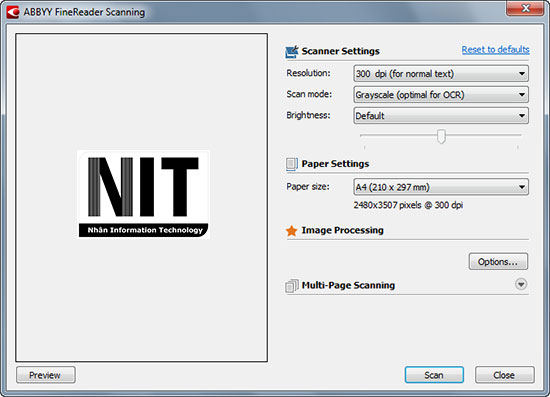Screen dimensions: 550x397
Task: Expand the Multi-Page Scanning section
Action: coord(521,284)
